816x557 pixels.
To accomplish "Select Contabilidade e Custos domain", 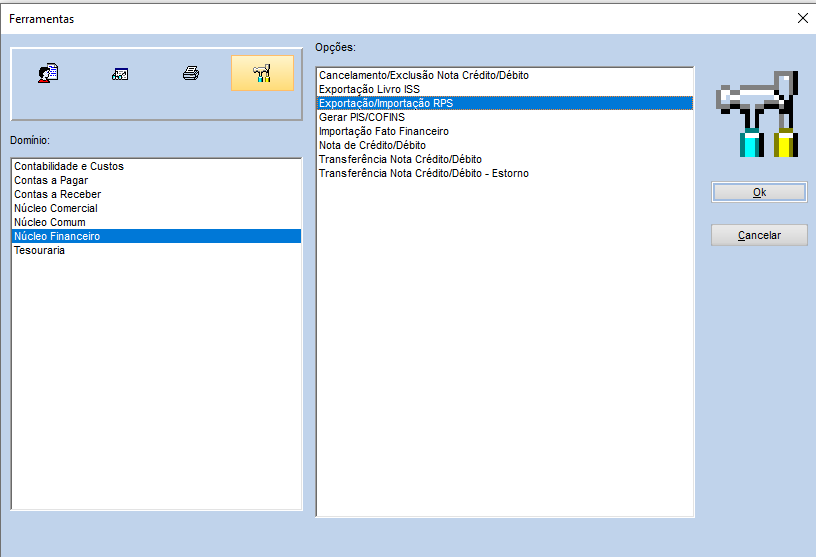I will 69,166.
